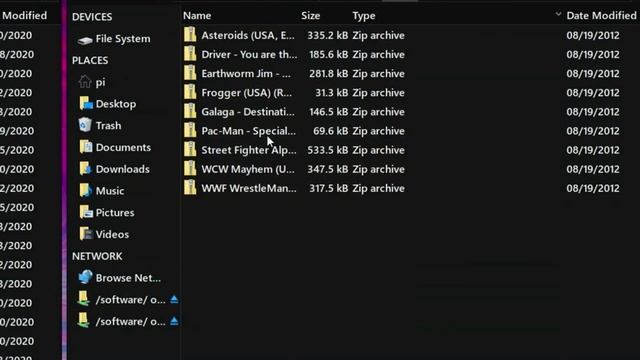
Task: Select the file WCW Mayhem (U...
Action: 248,169
